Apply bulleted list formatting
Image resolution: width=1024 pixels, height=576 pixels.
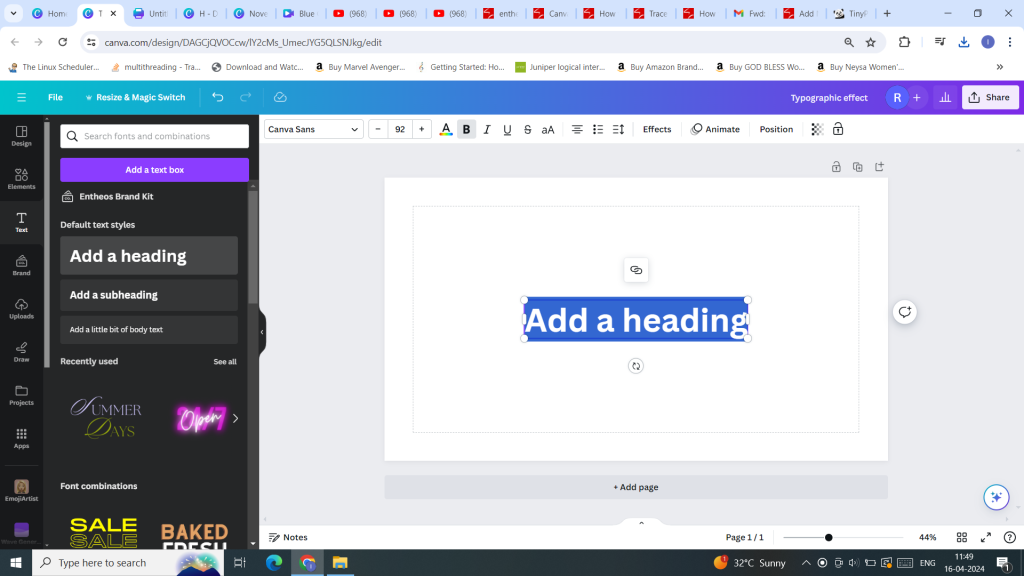coord(598,129)
